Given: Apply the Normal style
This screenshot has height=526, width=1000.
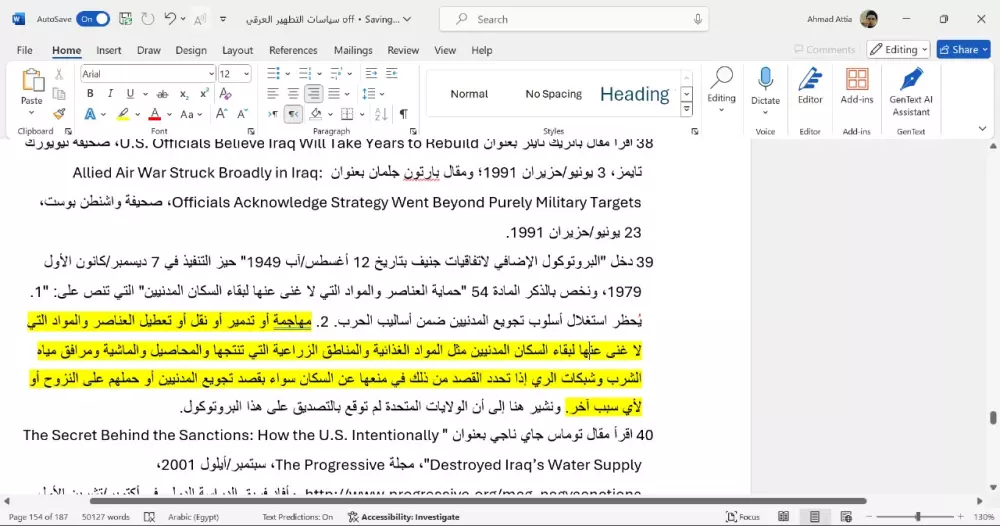Looking at the screenshot, I should [x=469, y=94].
